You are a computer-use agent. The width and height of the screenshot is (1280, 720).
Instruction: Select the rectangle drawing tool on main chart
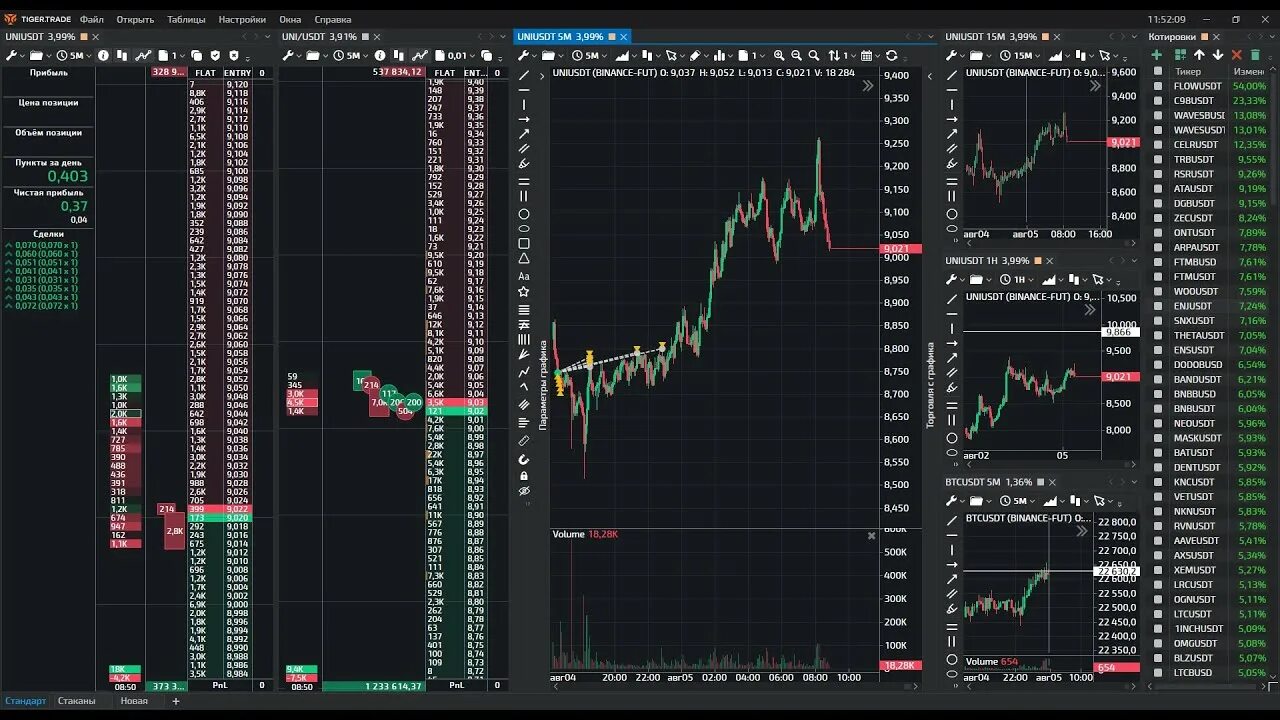click(524, 244)
